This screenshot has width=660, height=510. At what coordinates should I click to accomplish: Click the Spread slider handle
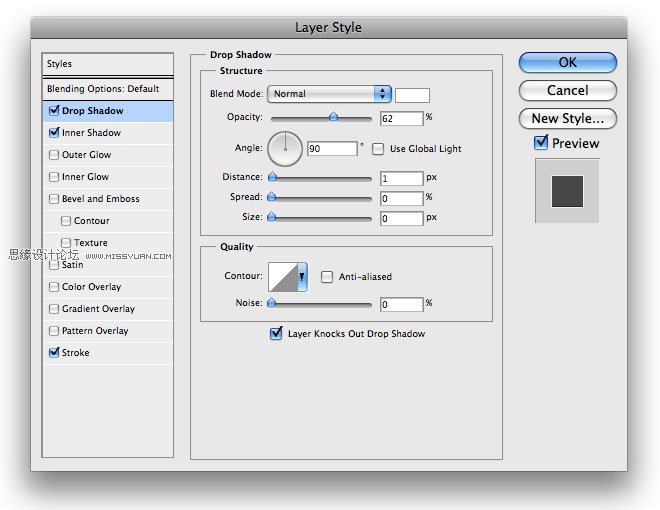272,197
